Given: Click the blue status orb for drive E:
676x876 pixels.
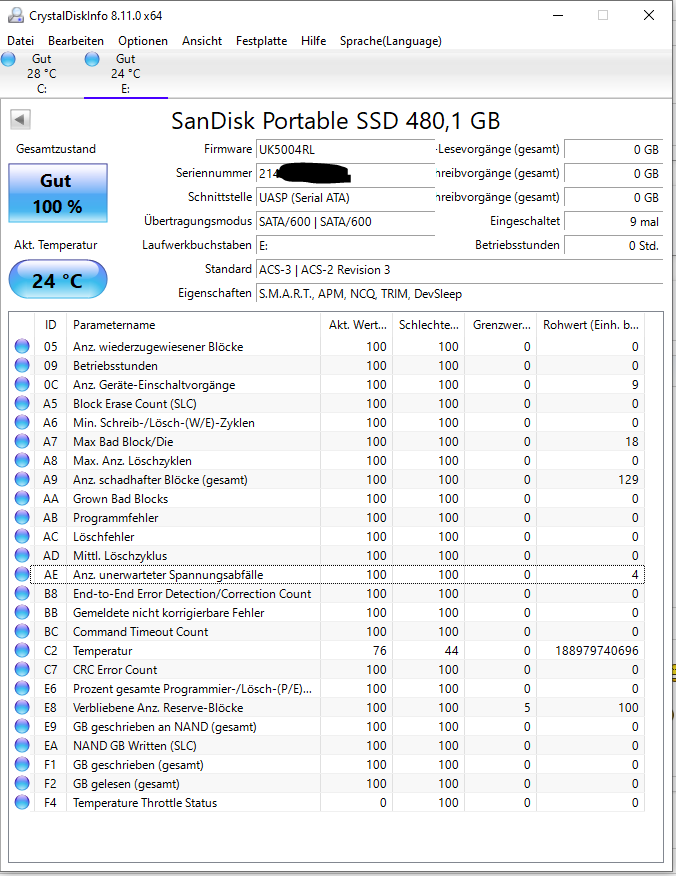Looking at the screenshot, I should point(92,59).
